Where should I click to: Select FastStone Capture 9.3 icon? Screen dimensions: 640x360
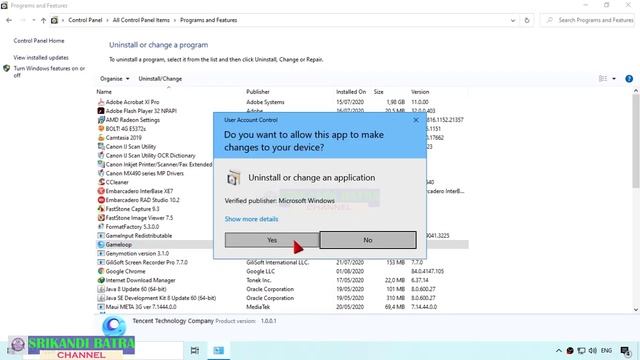(x=101, y=209)
